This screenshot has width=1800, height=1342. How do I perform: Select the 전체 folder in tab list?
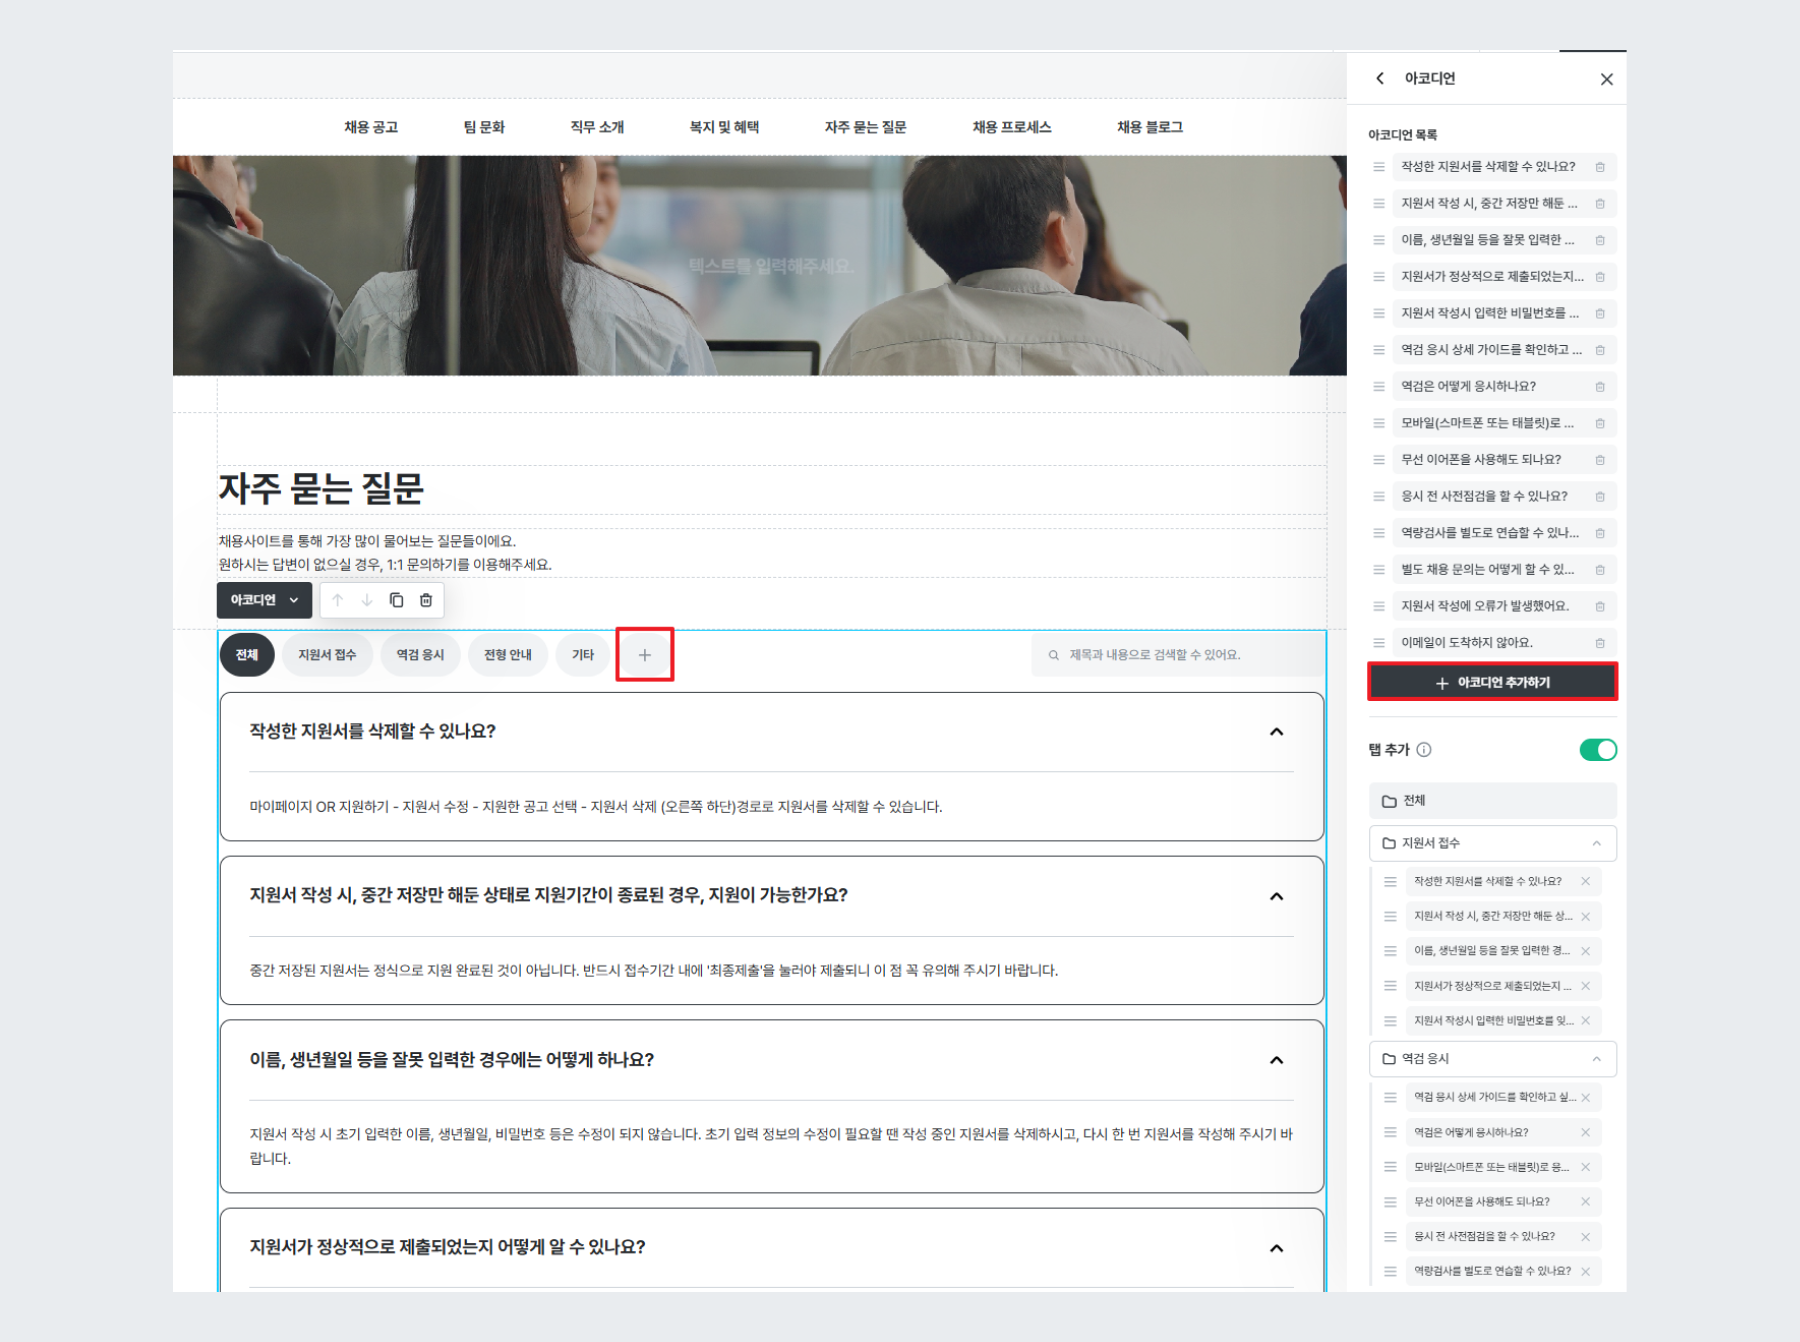pos(1492,801)
